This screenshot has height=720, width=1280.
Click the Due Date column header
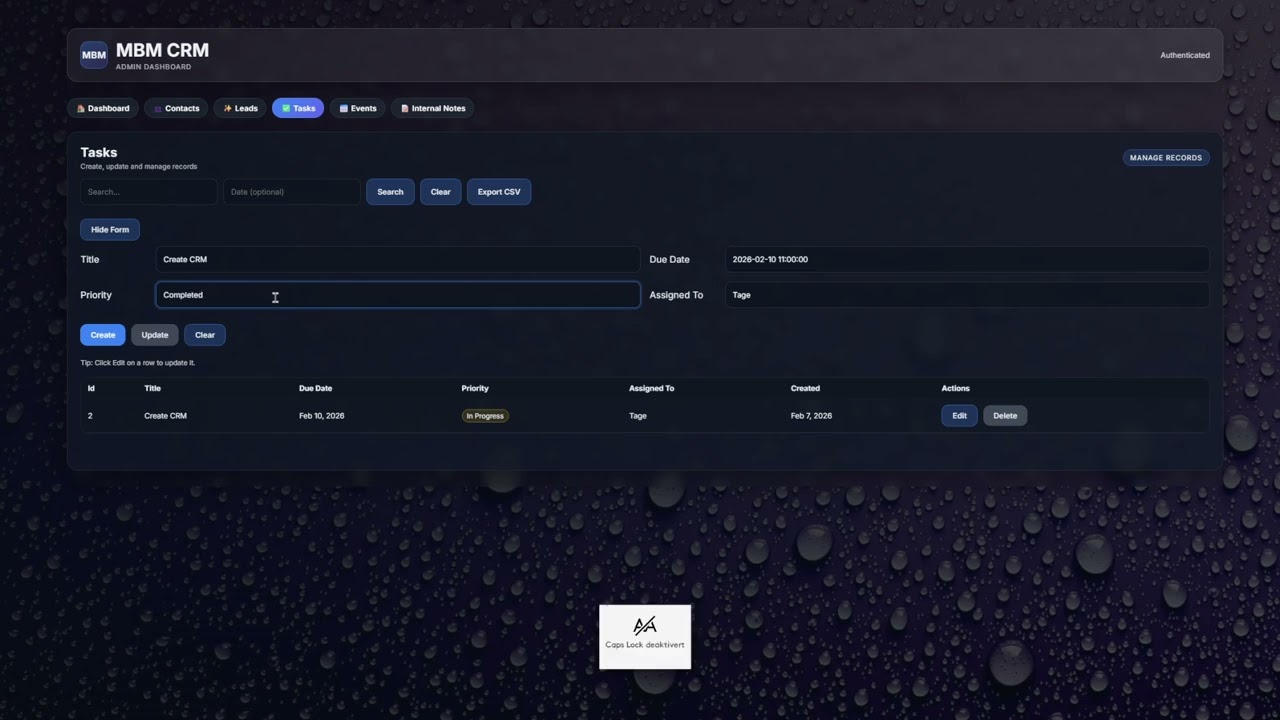click(315, 388)
